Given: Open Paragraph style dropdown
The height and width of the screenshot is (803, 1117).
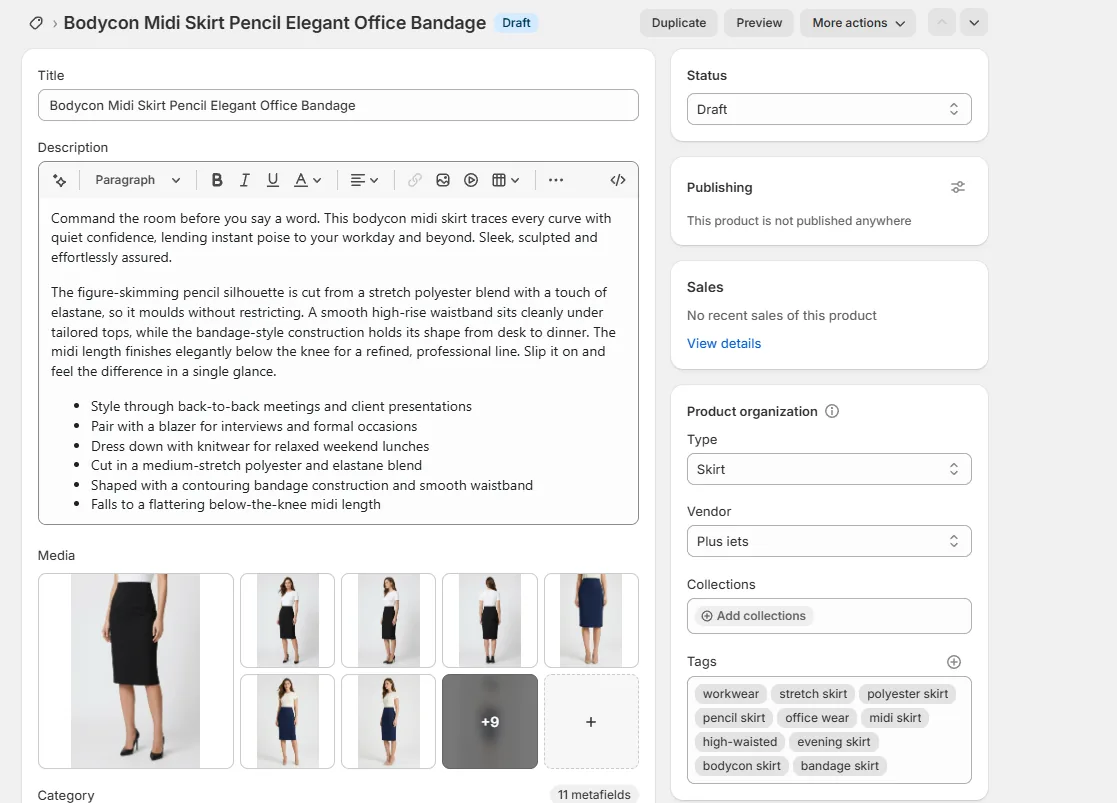Looking at the screenshot, I should tap(137, 180).
